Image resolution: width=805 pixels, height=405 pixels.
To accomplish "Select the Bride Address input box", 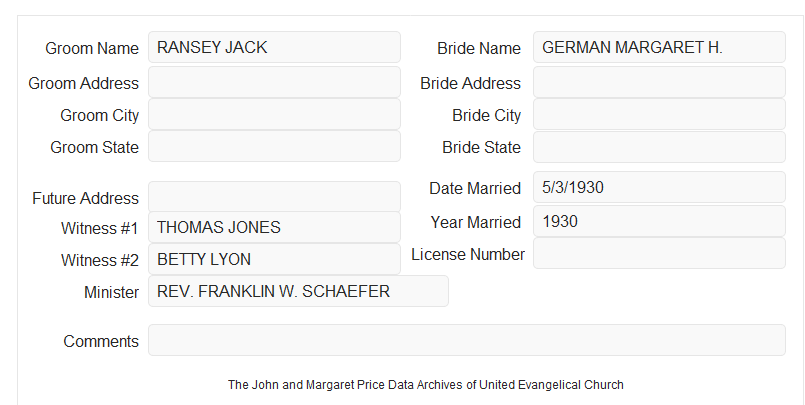I will click(659, 82).
